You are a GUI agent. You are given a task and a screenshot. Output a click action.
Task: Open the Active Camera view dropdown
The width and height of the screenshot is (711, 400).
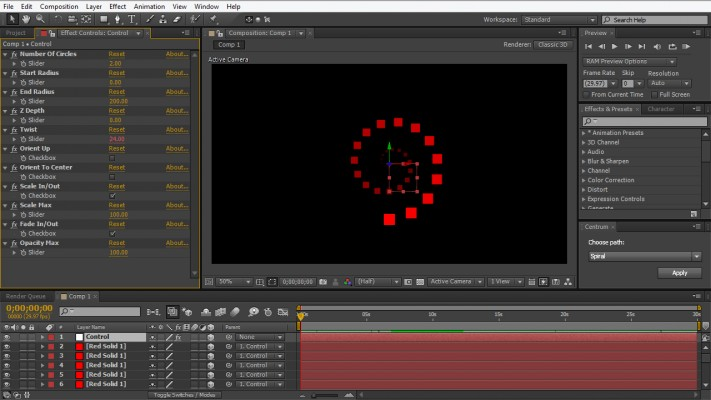tap(455, 282)
